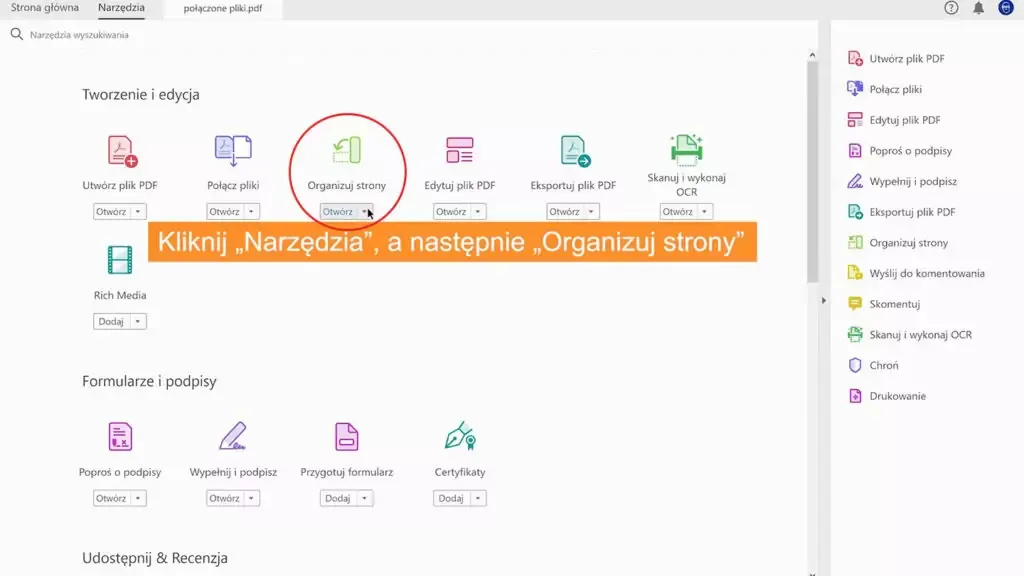Click the Utwórz plik PDF tool icon
Image resolution: width=1024 pixels, height=576 pixels.
(x=121, y=151)
